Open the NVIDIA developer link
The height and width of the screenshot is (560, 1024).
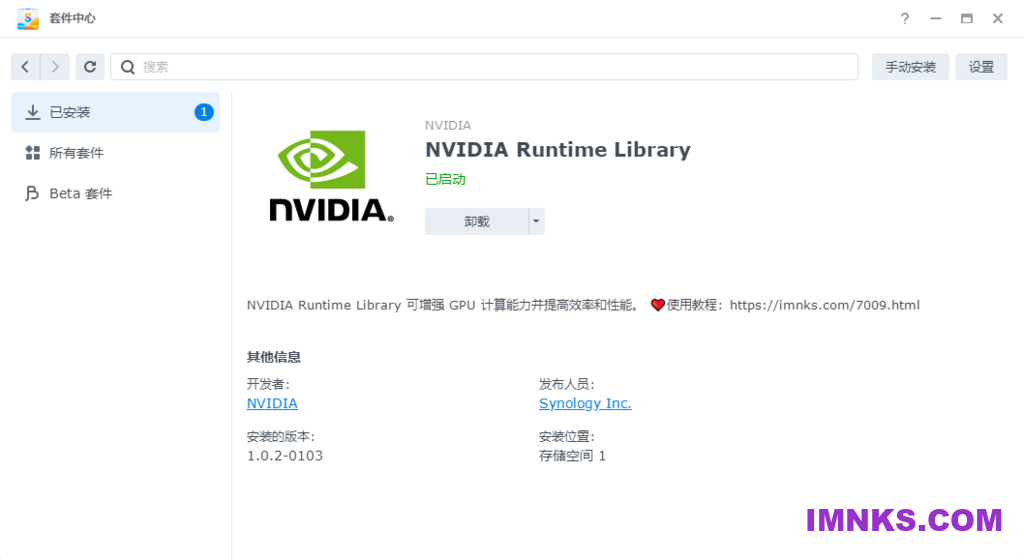pos(272,403)
